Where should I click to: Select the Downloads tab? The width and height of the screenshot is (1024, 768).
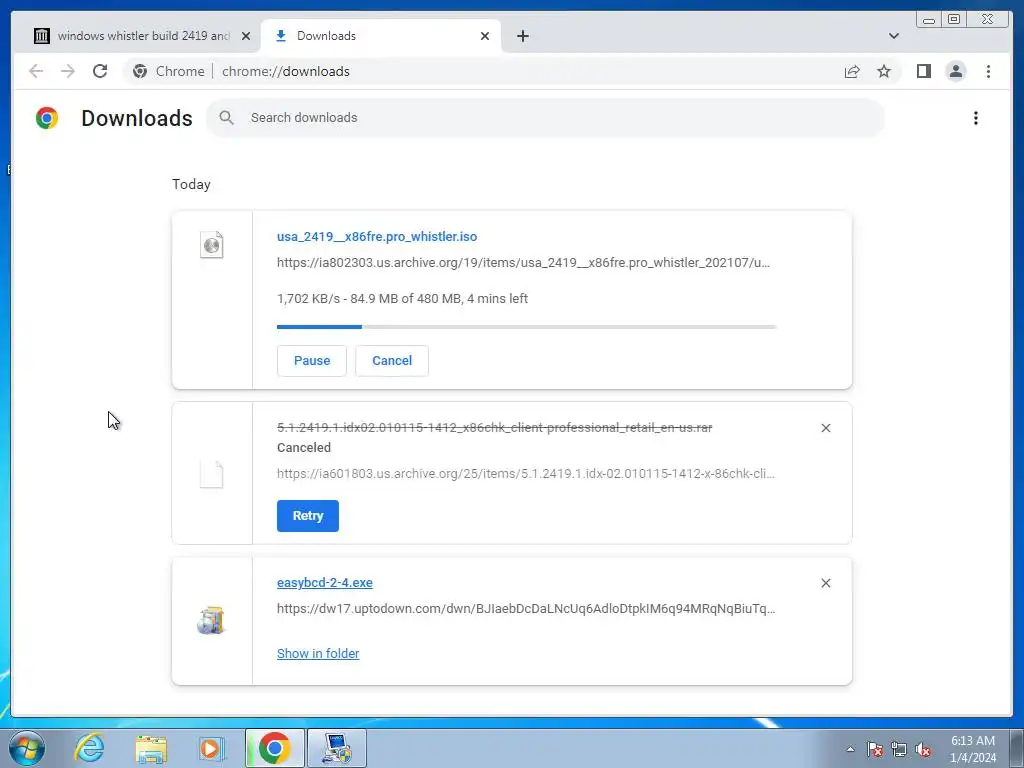click(x=381, y=36)
